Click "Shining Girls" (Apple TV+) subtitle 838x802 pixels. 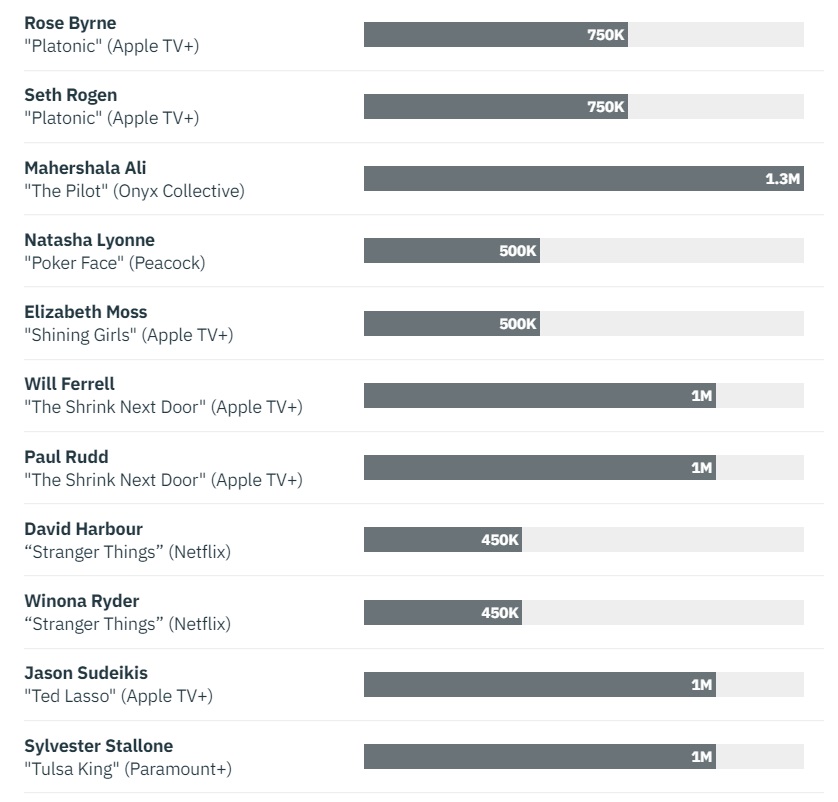coord(129,335)
